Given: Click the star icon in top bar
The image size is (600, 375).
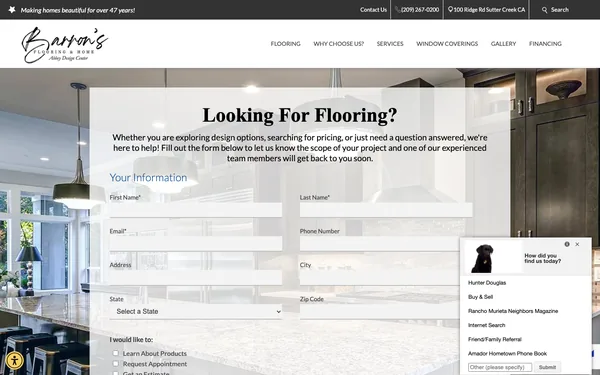Looking at the screenshot, I should point(12,10).
